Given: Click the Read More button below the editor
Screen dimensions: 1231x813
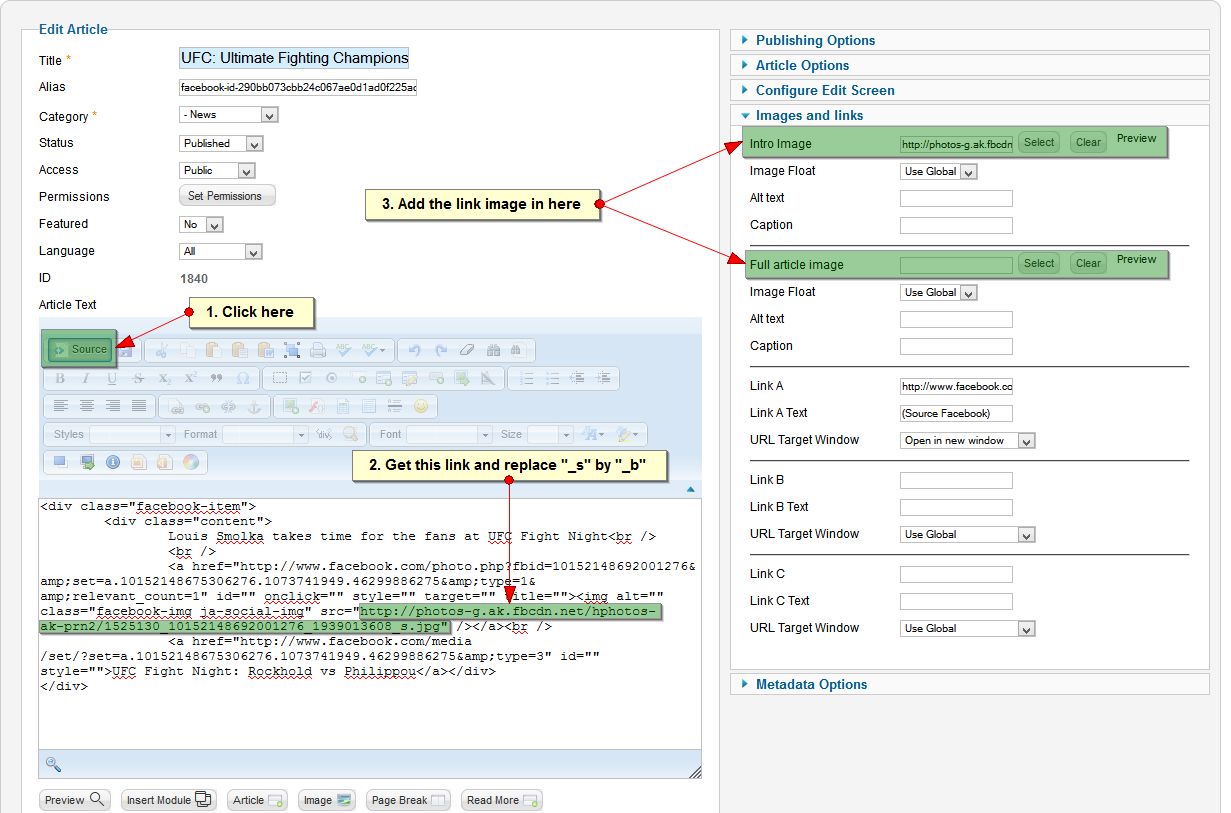Looking at the screenshot, I should point(501,800).
